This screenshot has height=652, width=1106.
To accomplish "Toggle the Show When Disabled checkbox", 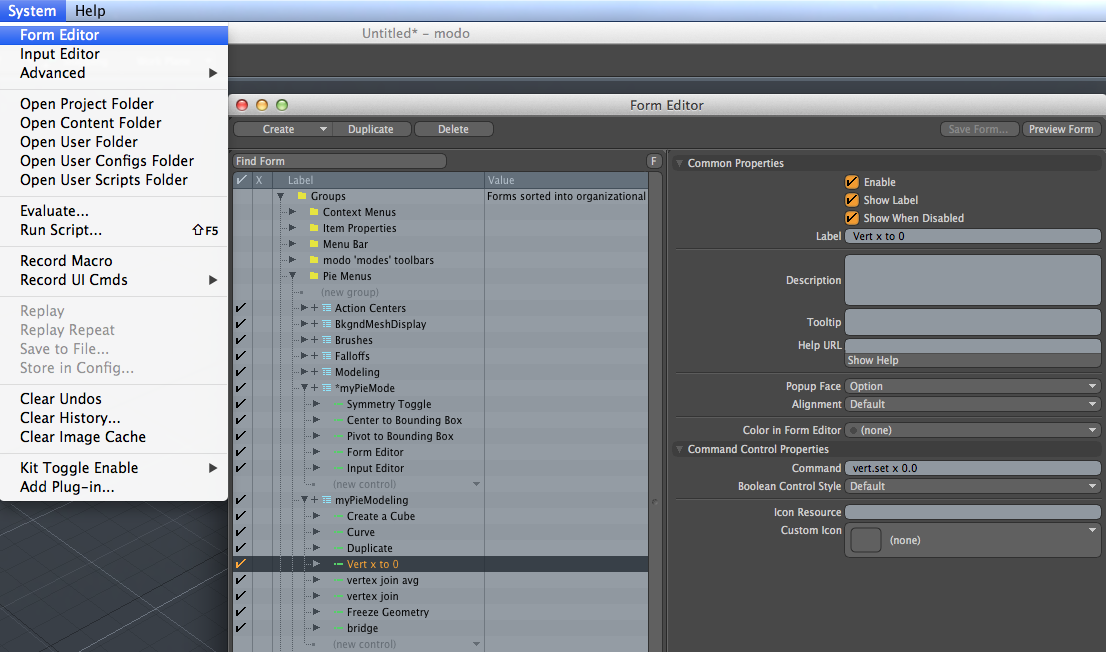I will [x=852, y=218].
